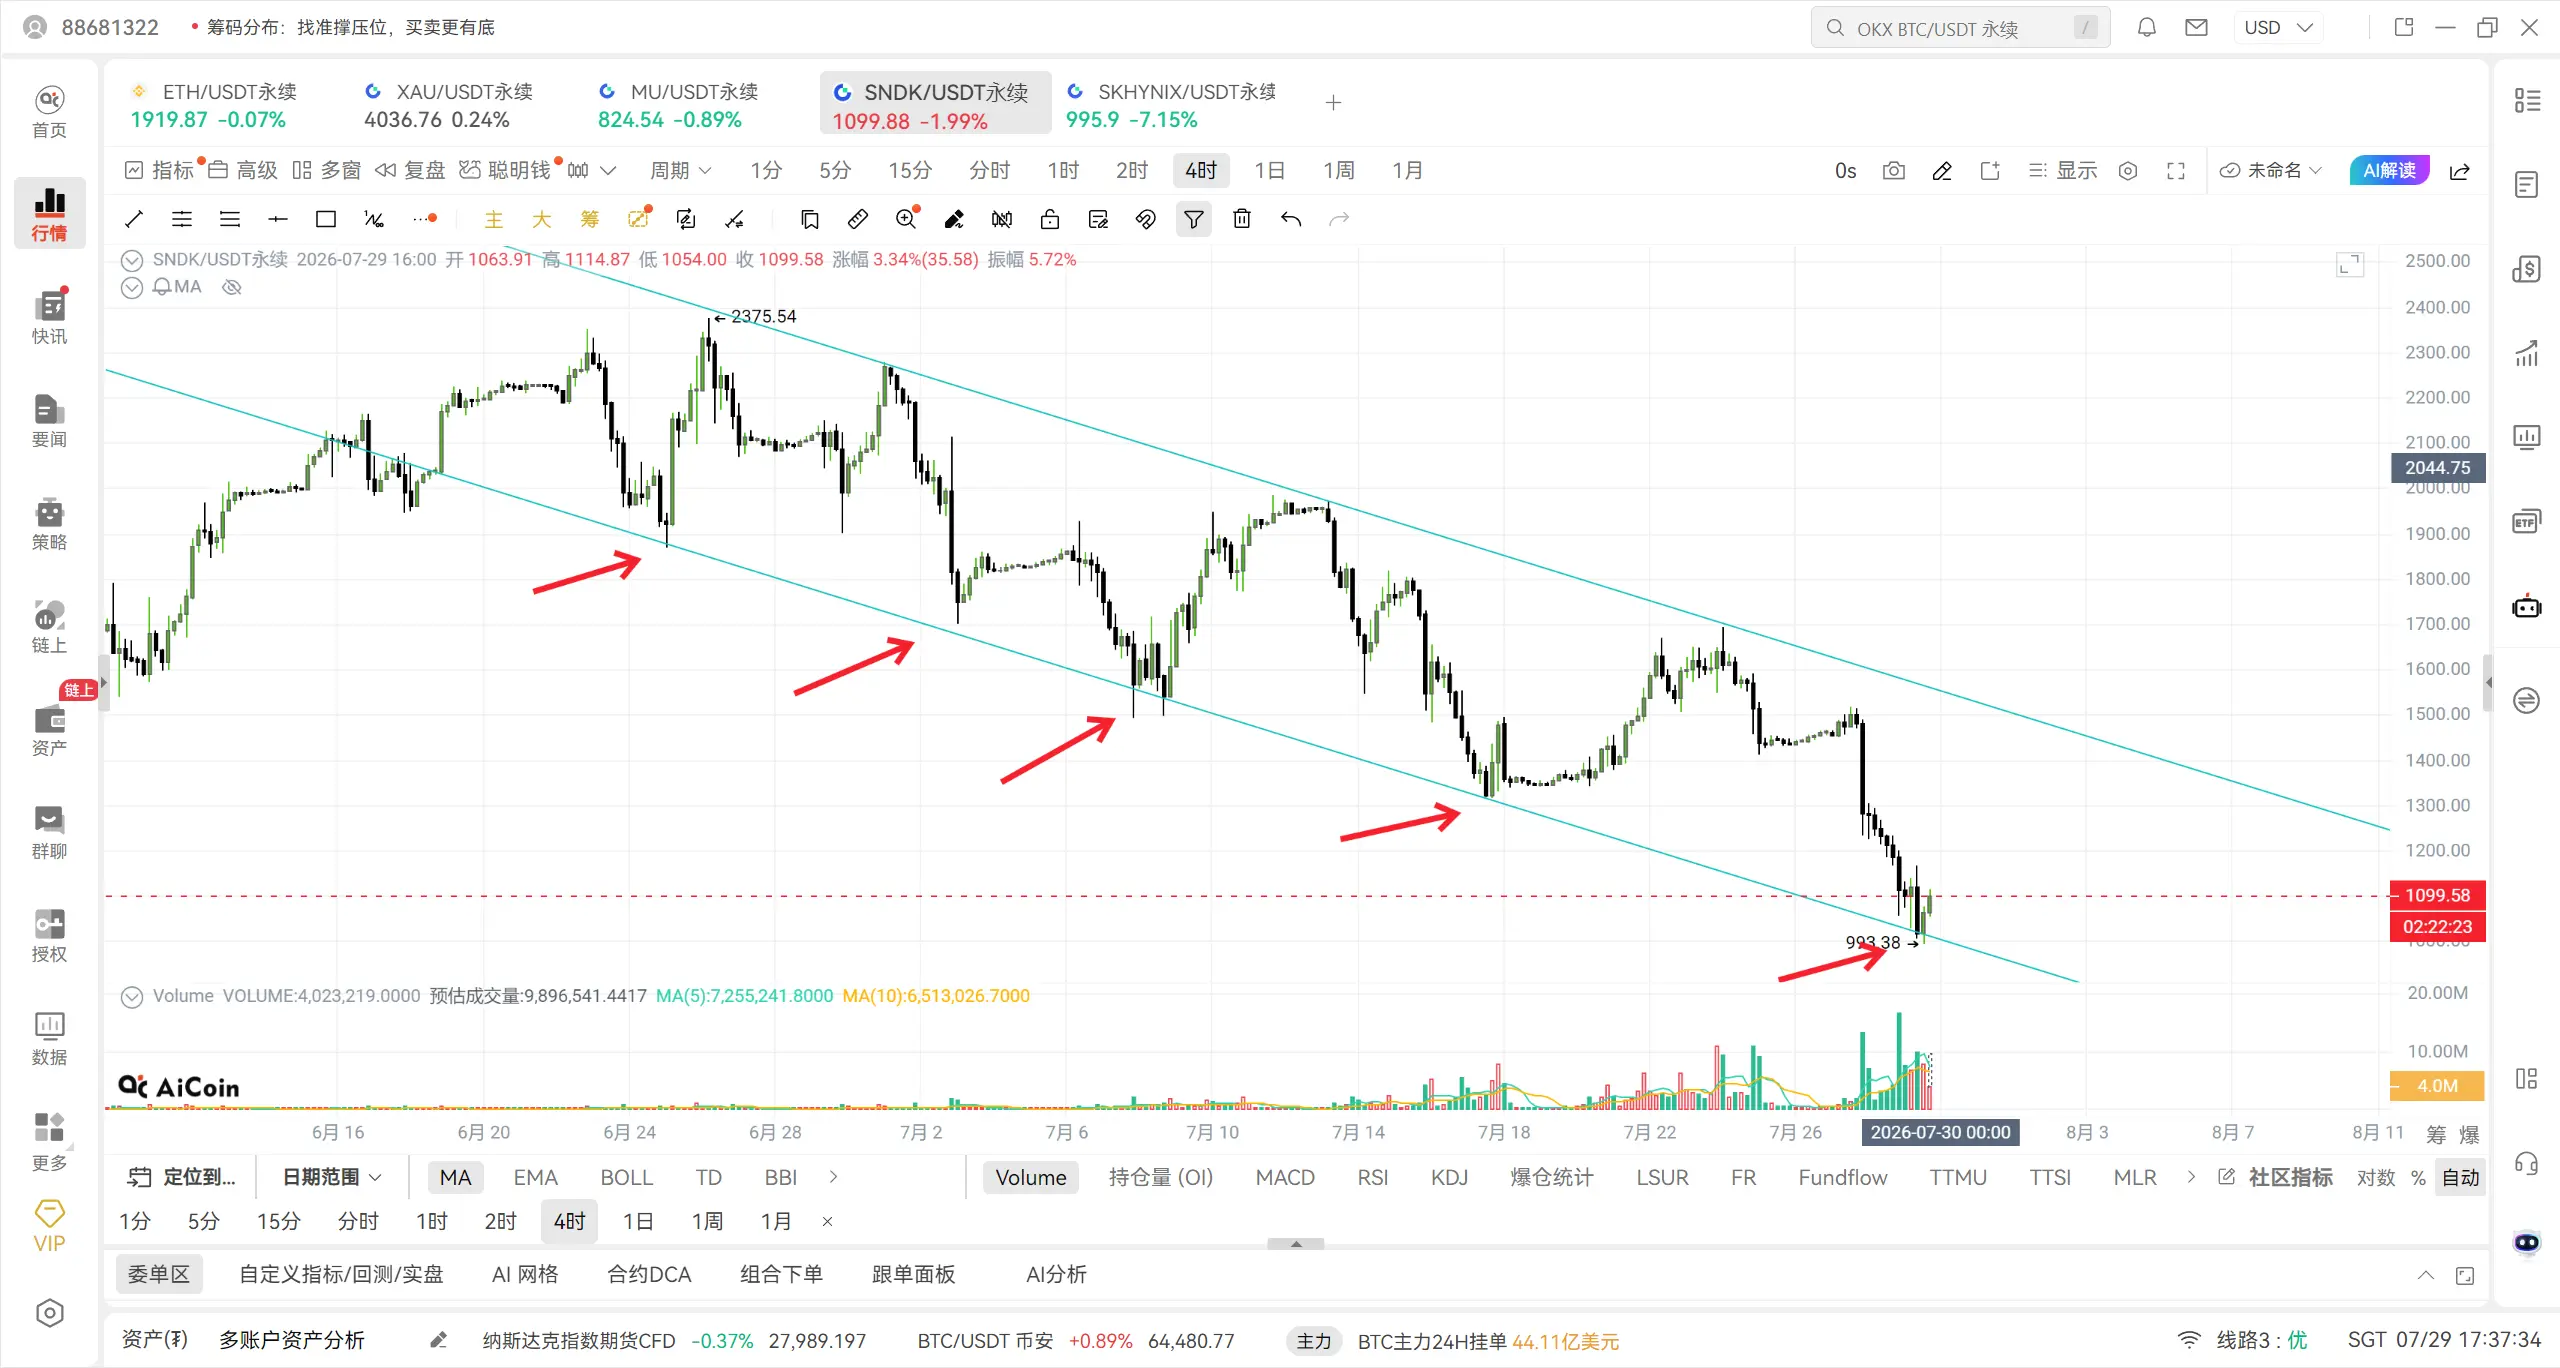This screenshot has width=2560, height=1368.
Task: Click the filter funnel tool
Action: (x=1194, y=219)
